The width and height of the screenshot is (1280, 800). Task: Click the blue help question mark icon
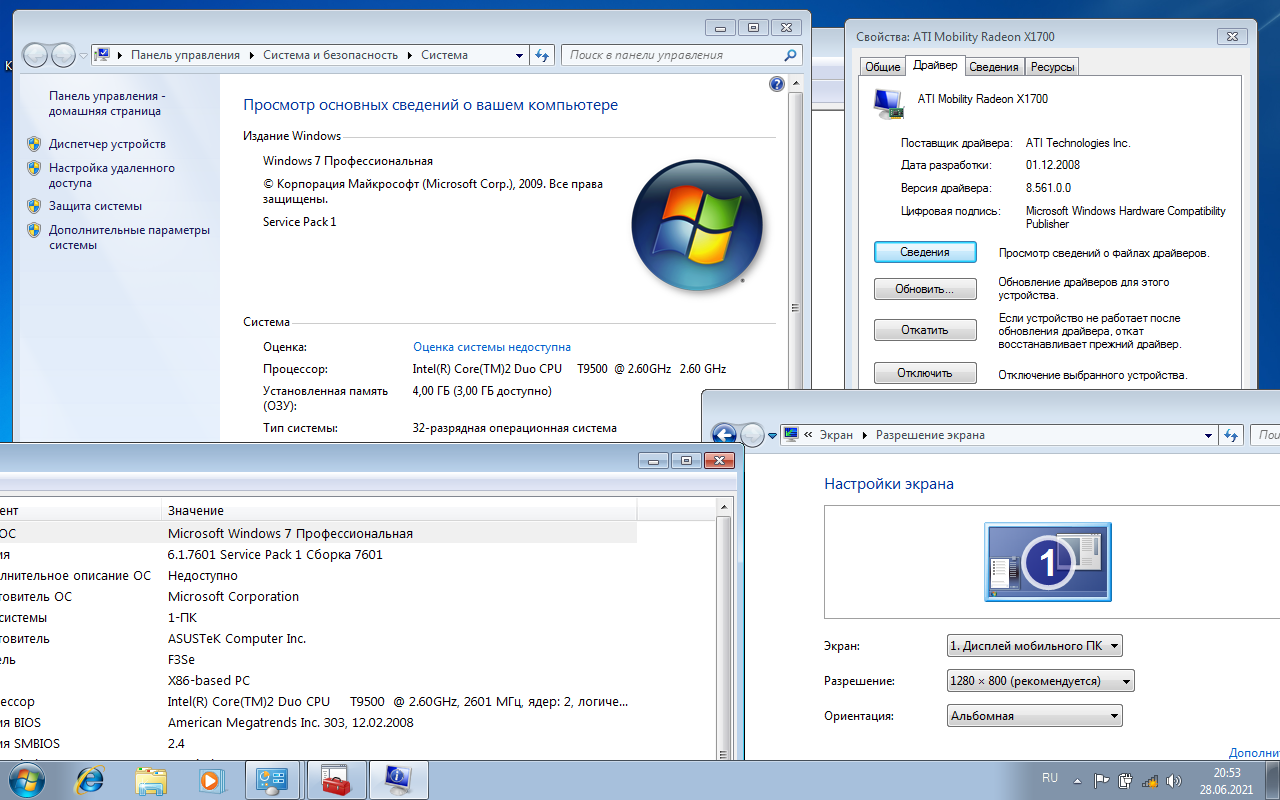777,85
